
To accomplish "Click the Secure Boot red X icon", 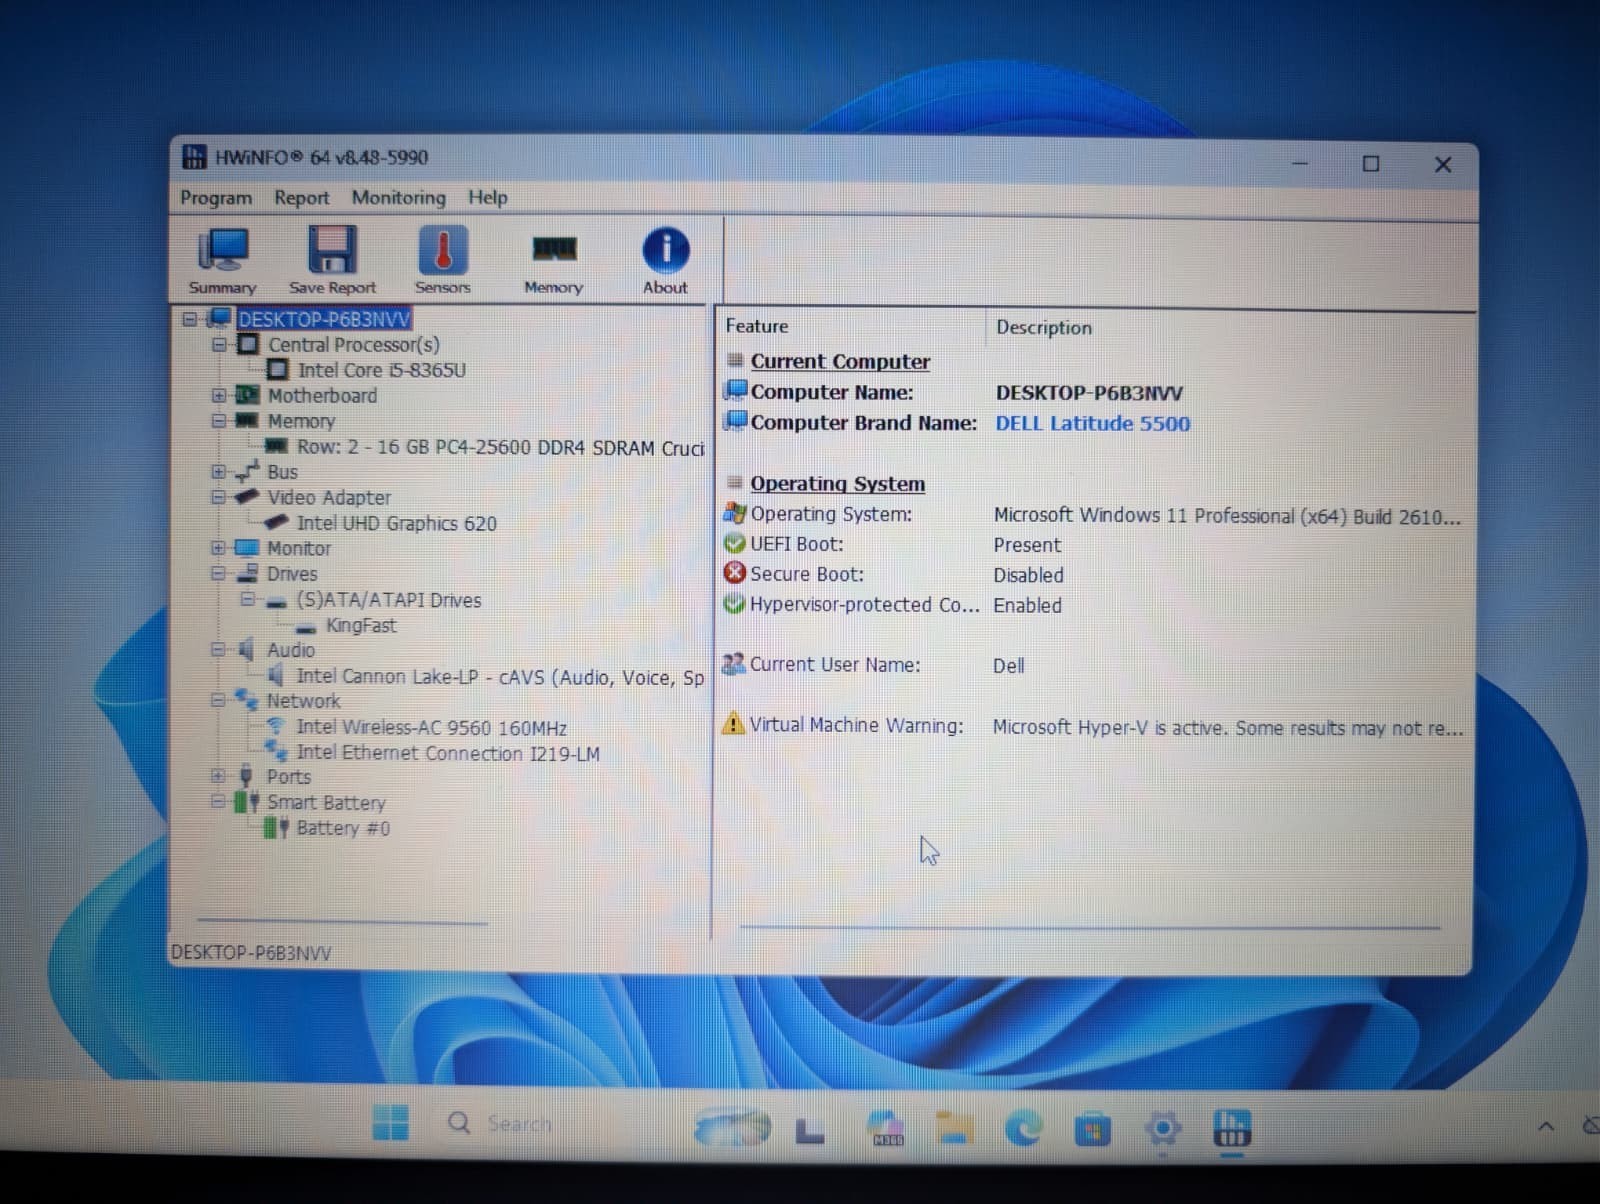I will pos(735,573).
